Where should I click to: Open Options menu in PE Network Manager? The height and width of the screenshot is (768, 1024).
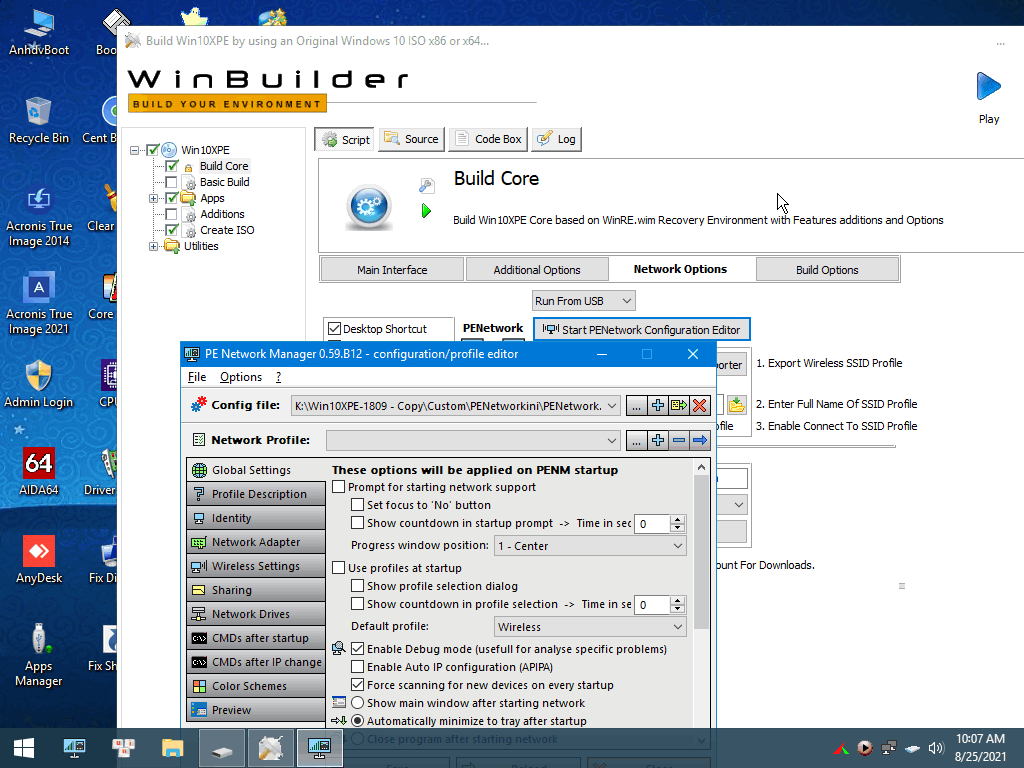240,377
